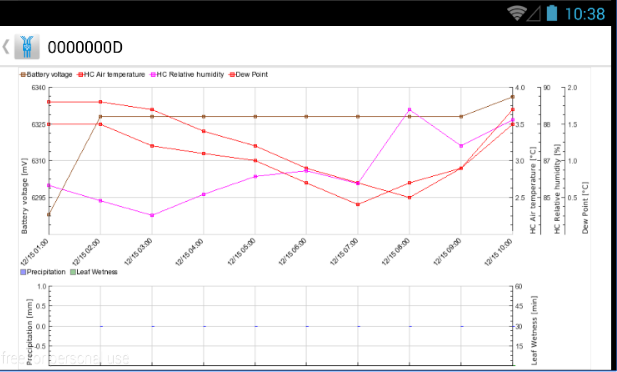Tap the magenta humidity point at 09:00
Image resolution: width=617 pixels, height=372 pixels.
point(461,146)
